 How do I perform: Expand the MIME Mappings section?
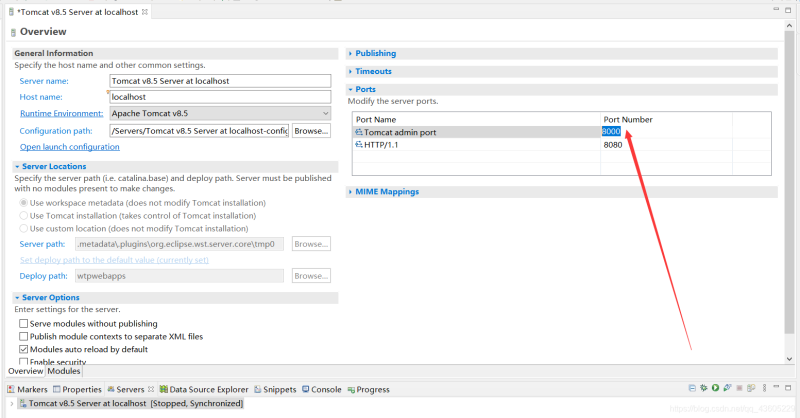coord(350,192)
